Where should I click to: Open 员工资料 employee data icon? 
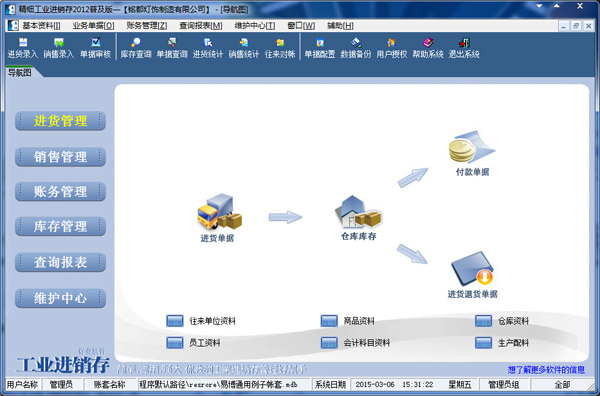[175, 342]
